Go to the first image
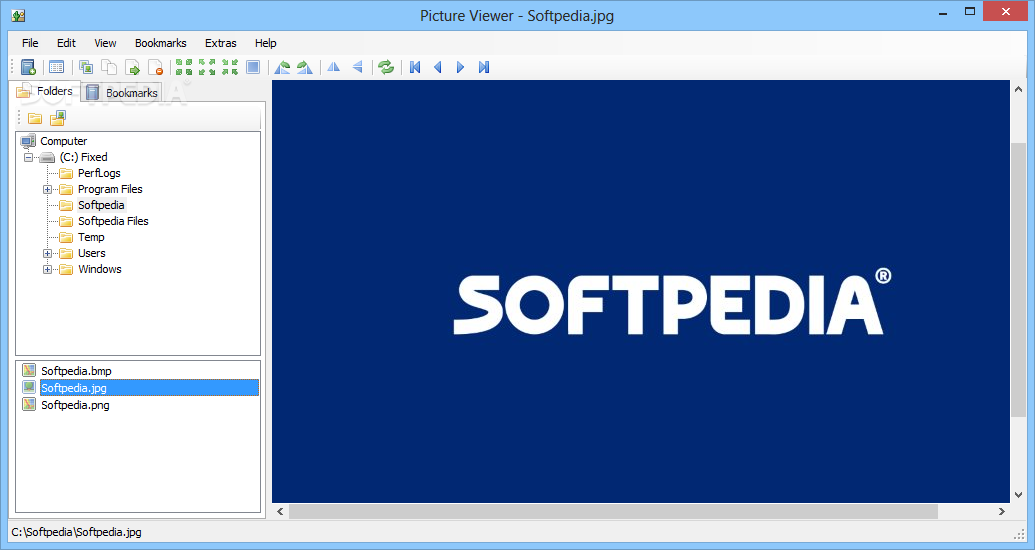Viewport: 1035px width, 550px height. [415, 67]
